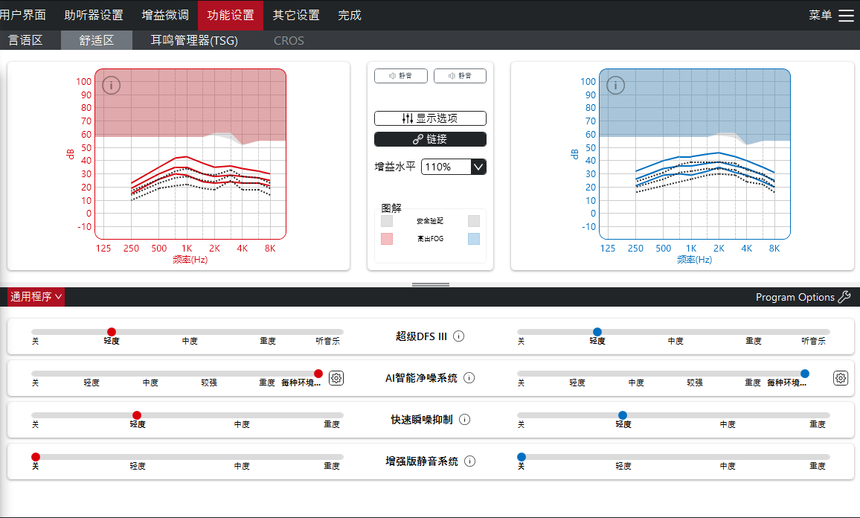Open info for AI智能净噪系统
860x518 pixels.
(x=469, y=378)
